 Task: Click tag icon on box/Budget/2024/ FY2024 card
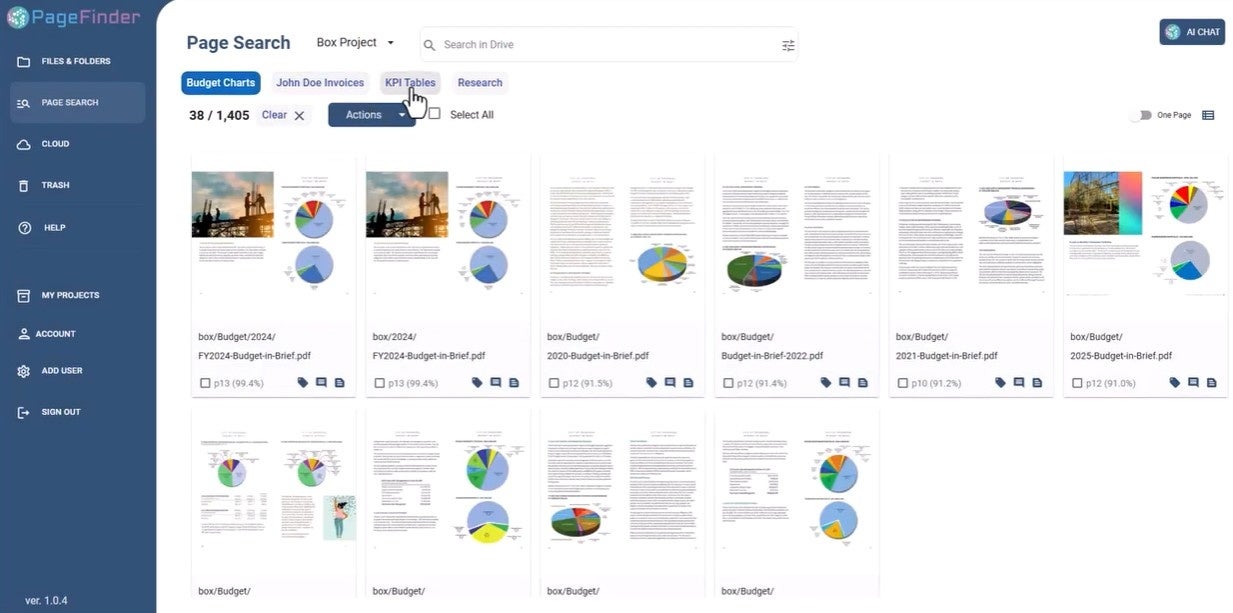303,383
